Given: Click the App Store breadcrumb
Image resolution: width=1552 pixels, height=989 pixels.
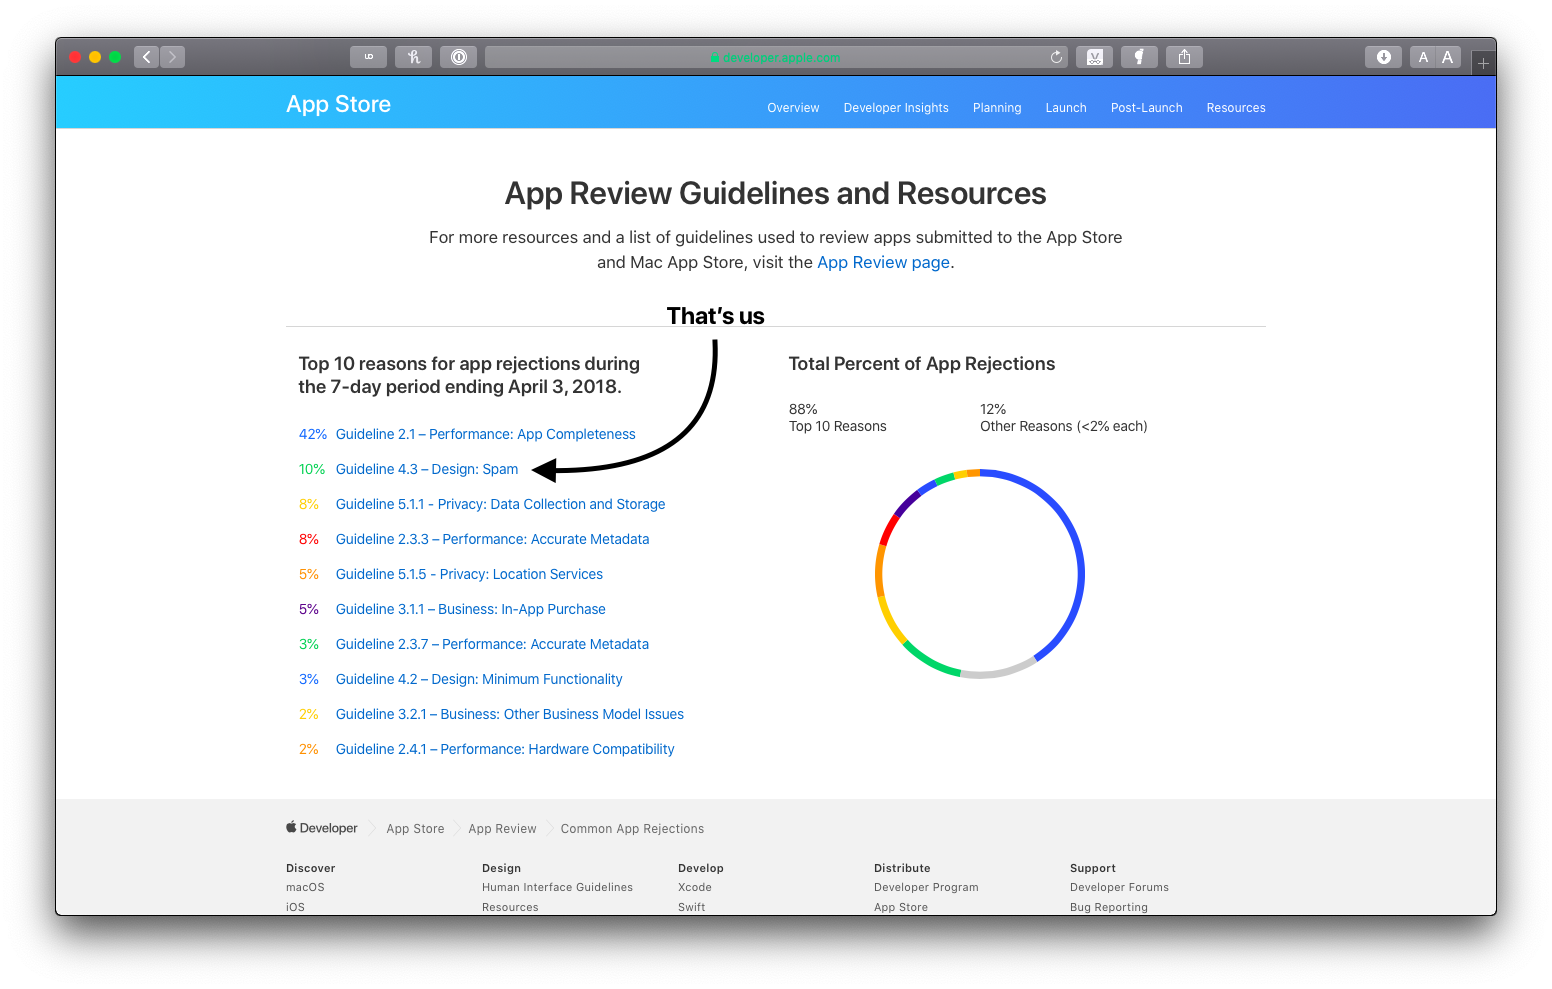Looking at the screenshot, I should point(415,829).
